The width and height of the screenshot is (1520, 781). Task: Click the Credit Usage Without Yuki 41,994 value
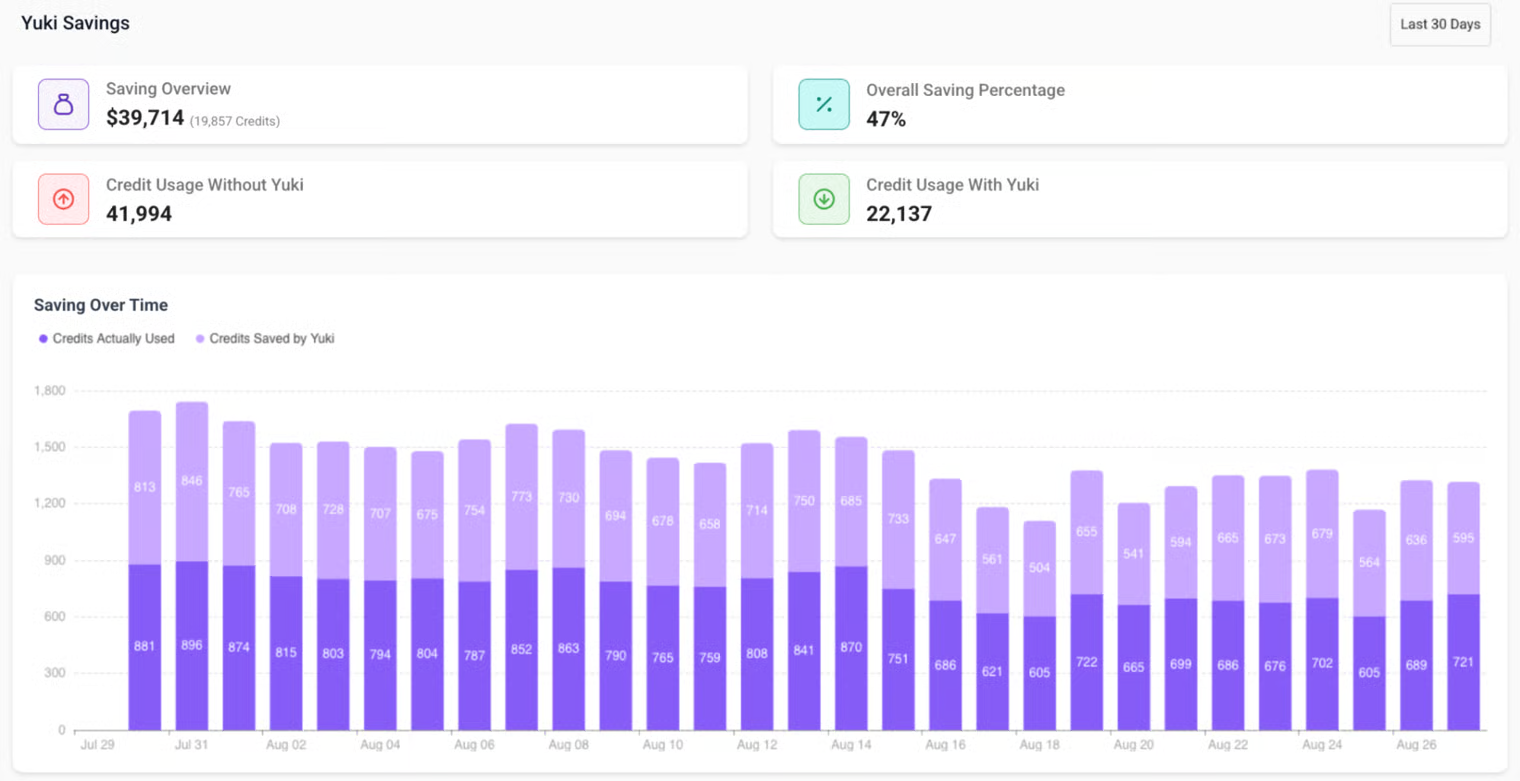139,214
